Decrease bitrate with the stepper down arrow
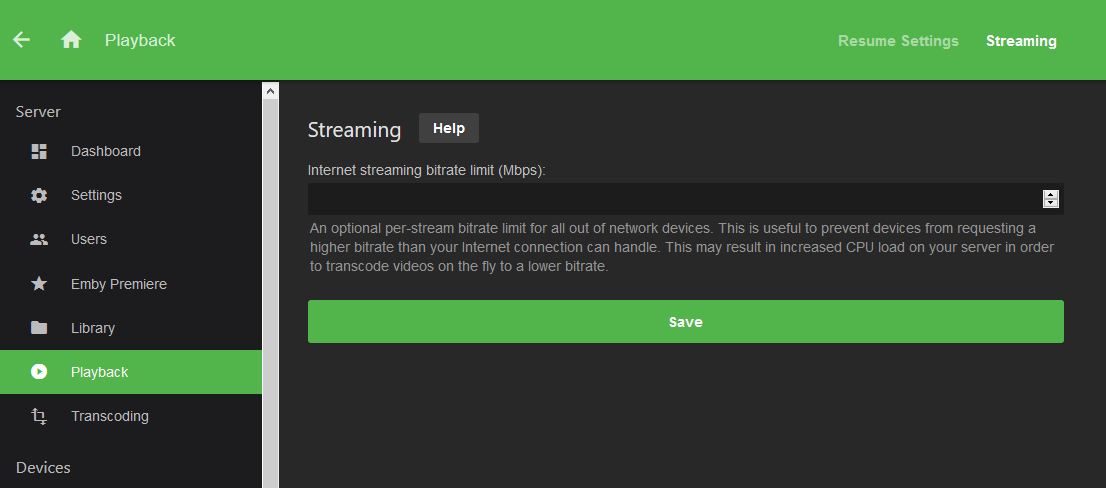The width and height of the screenshot is (1106, 488). (x=1050, y=203)
